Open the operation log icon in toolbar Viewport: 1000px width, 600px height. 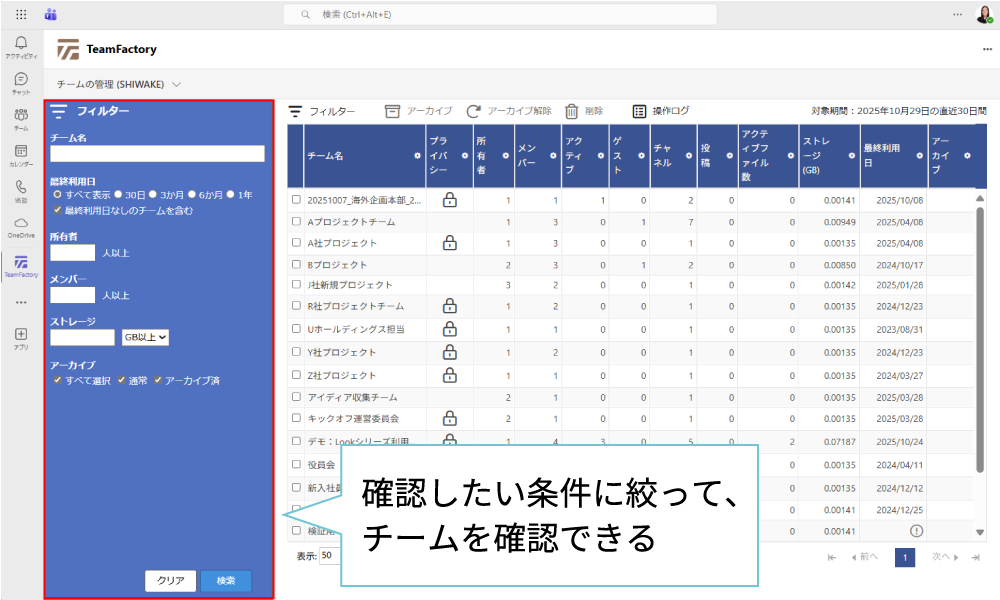click(x=639, y=111)
